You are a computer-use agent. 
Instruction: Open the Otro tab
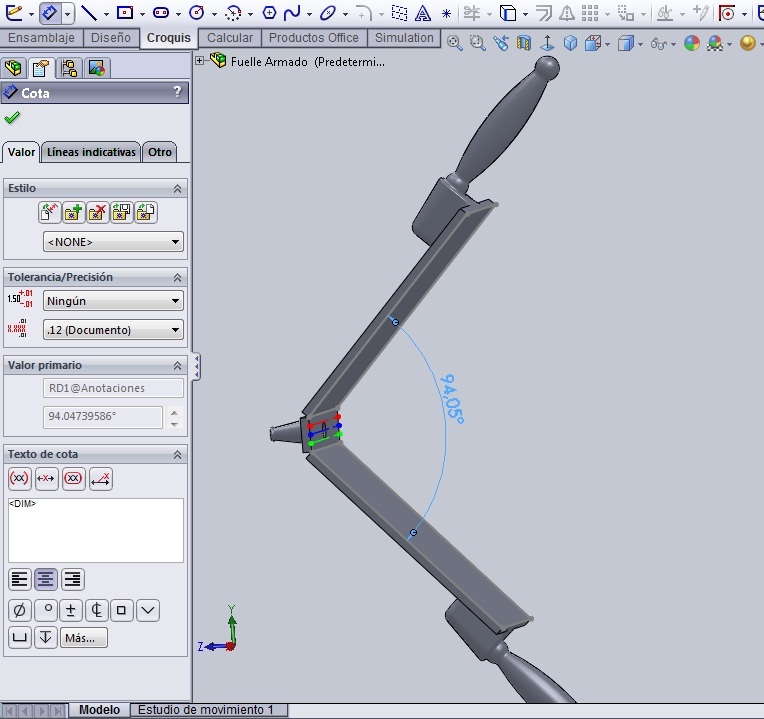click(x=160, y=152)
